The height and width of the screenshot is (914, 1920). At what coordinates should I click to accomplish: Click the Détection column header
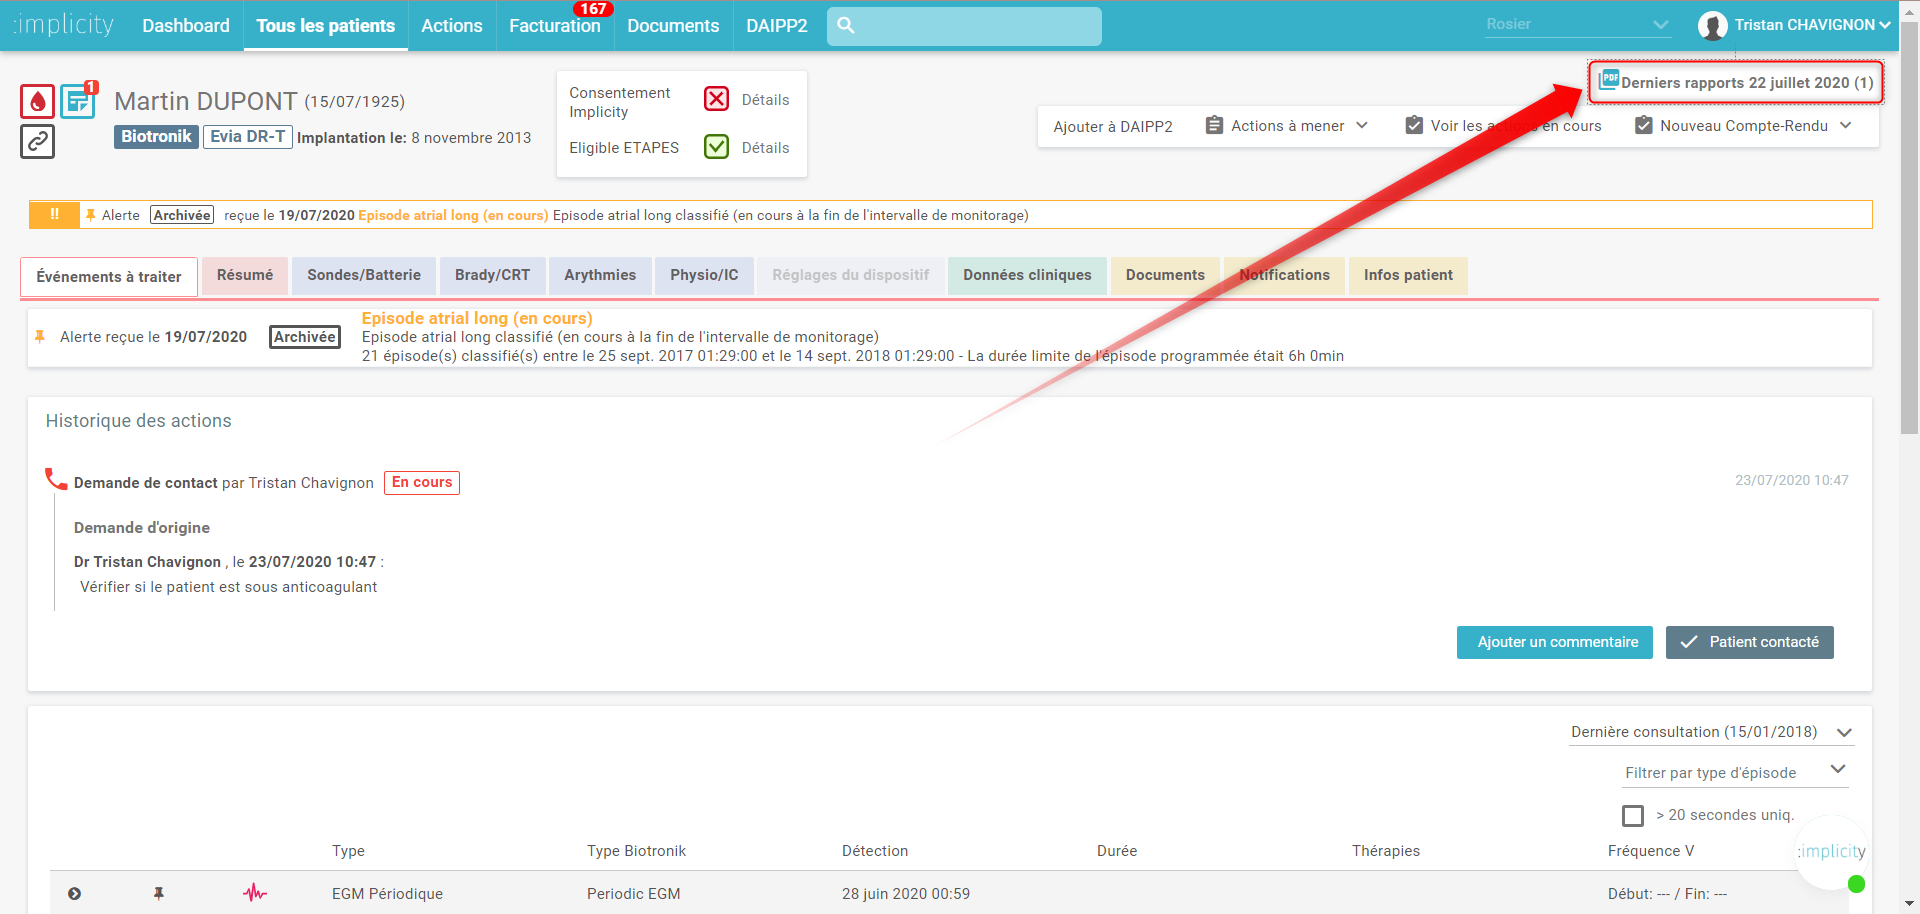[x=875, y=851]
